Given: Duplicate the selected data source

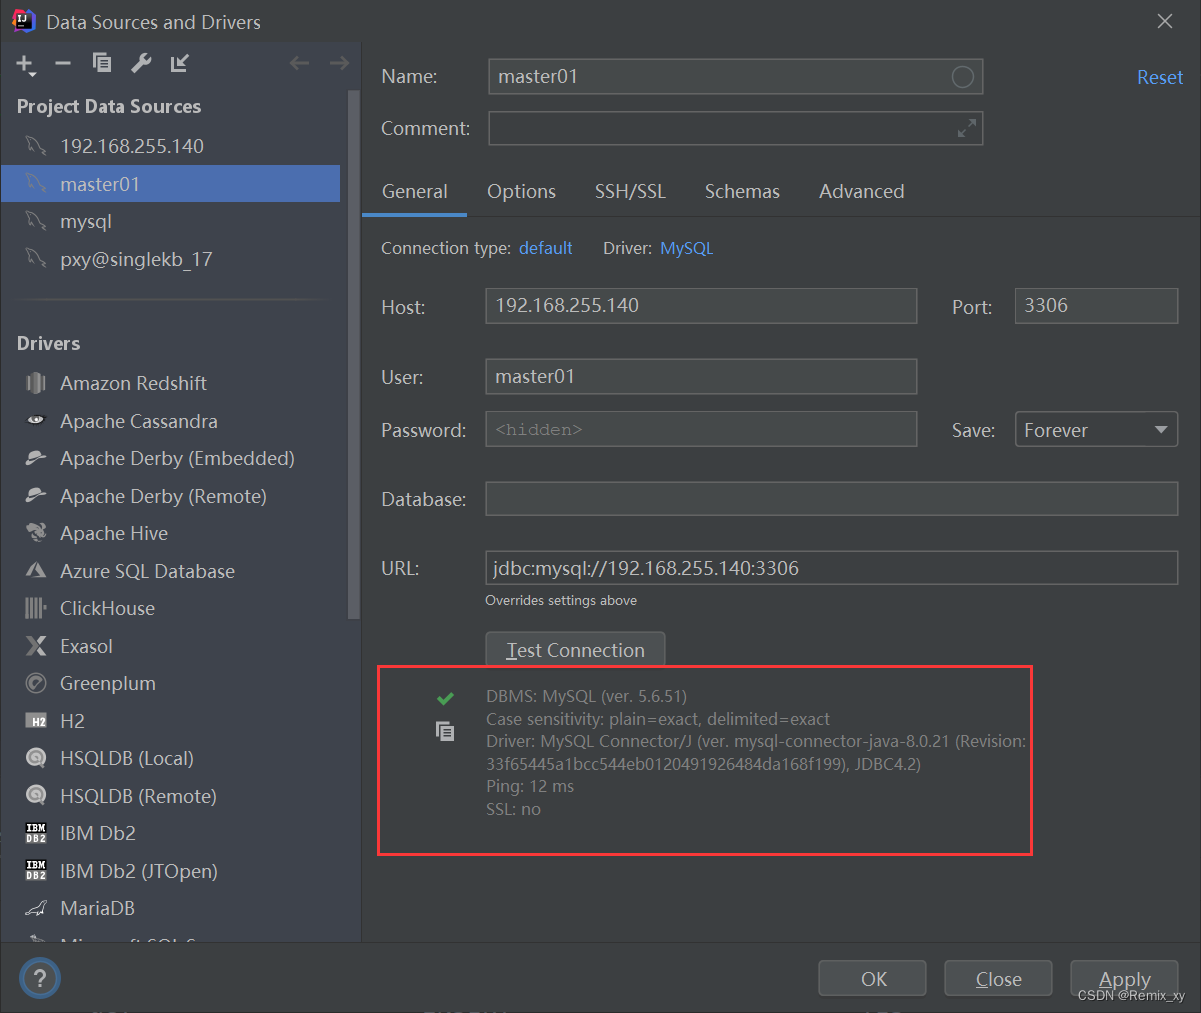Looking at the screenshot, I should tap(102, 63).
